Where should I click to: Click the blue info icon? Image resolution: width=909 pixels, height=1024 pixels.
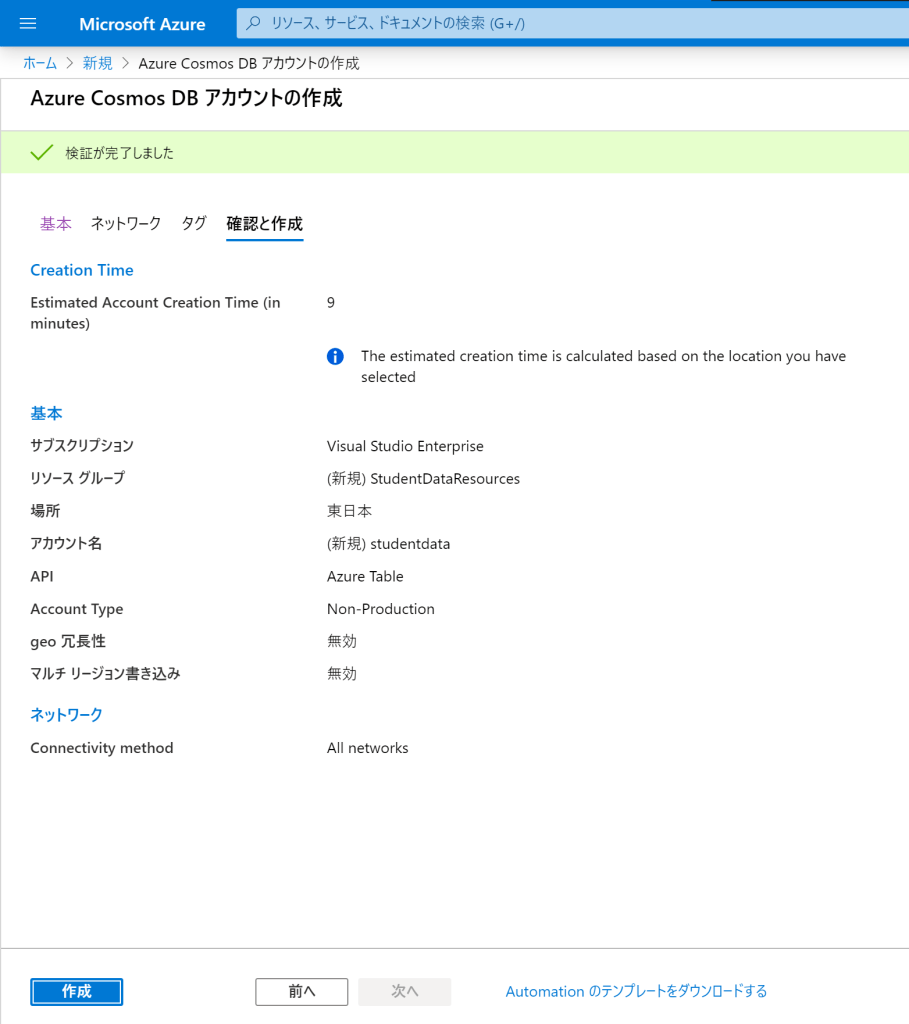pos(335,357)
